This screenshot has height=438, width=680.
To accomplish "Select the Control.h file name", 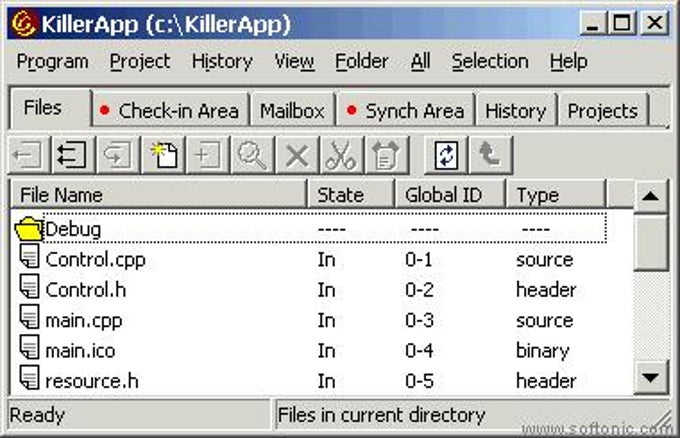I will pos(86,290).
